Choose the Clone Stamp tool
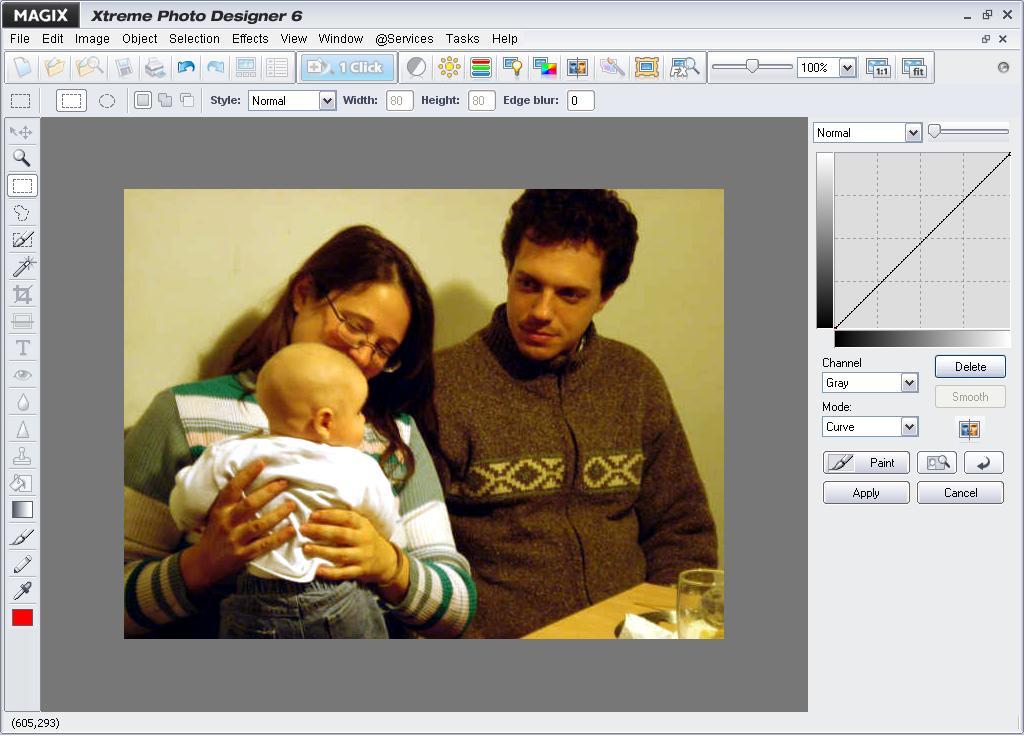Screen dimensions: 1024x736 (22, 454)
